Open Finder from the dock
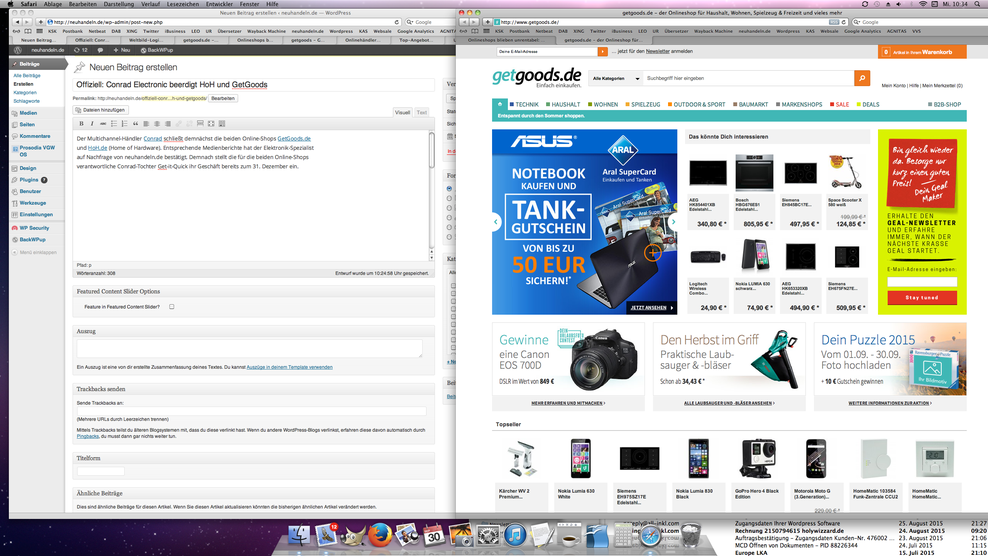 pos(299,536)
